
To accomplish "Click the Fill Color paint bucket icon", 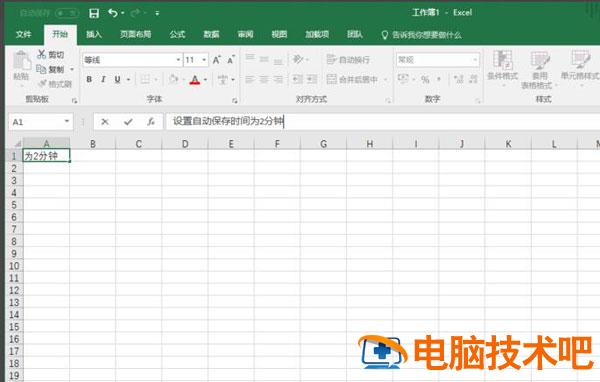I will [173, 79].
